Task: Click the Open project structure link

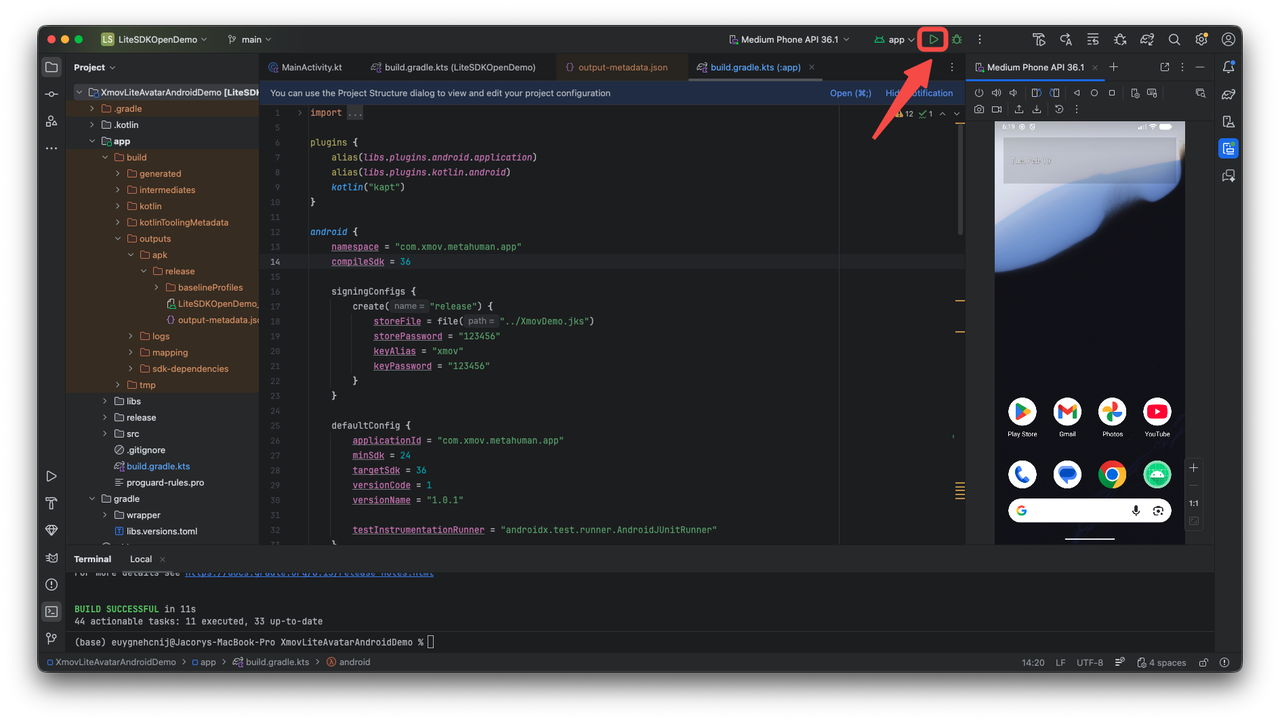Action: [850, 93]
